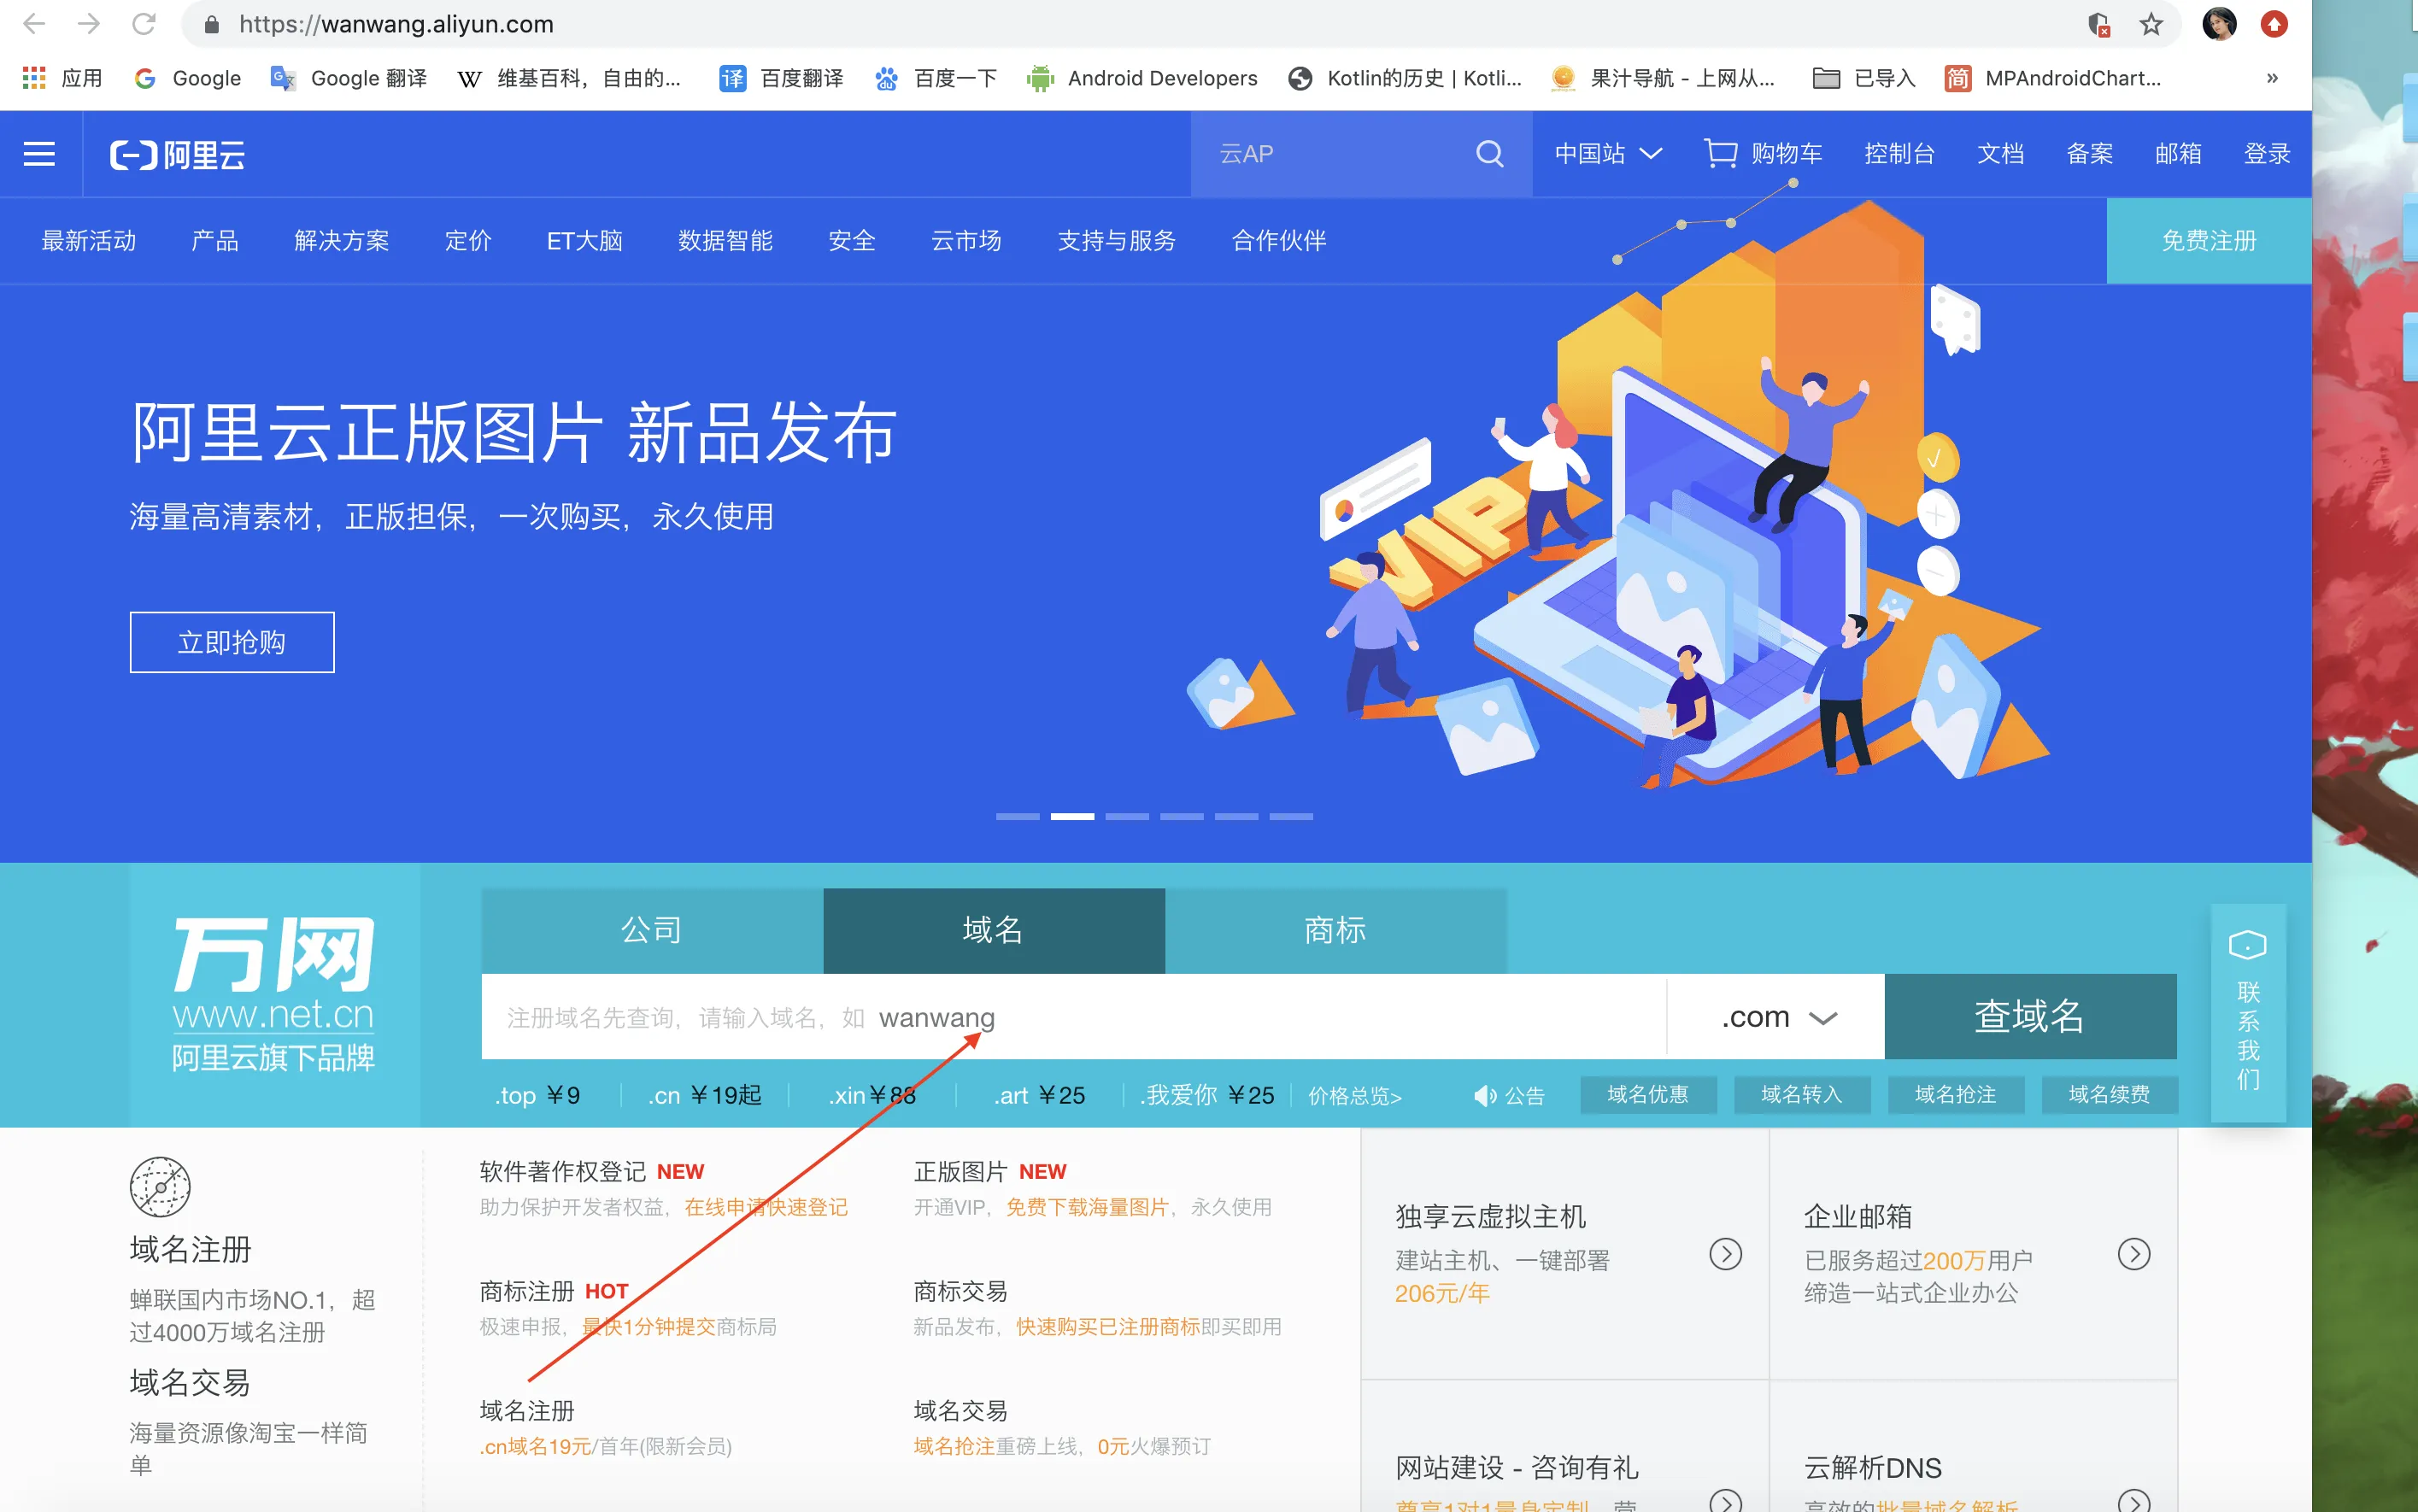
Task: Click the 域名优惠 button
Action: click(1648, 1095)
